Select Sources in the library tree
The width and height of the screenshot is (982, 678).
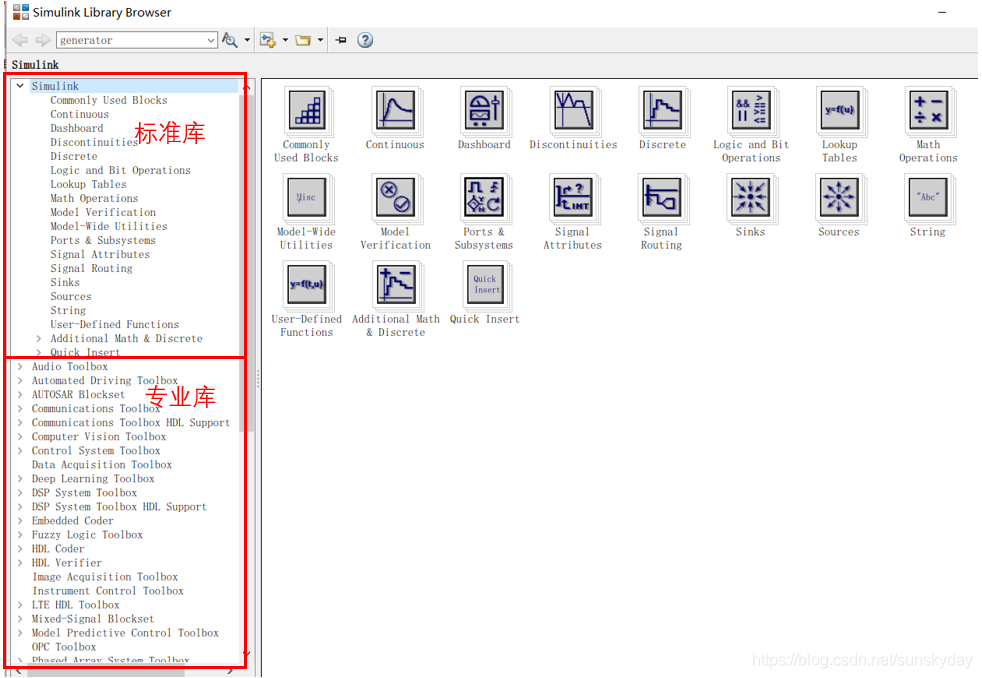(x=71, y=297)
